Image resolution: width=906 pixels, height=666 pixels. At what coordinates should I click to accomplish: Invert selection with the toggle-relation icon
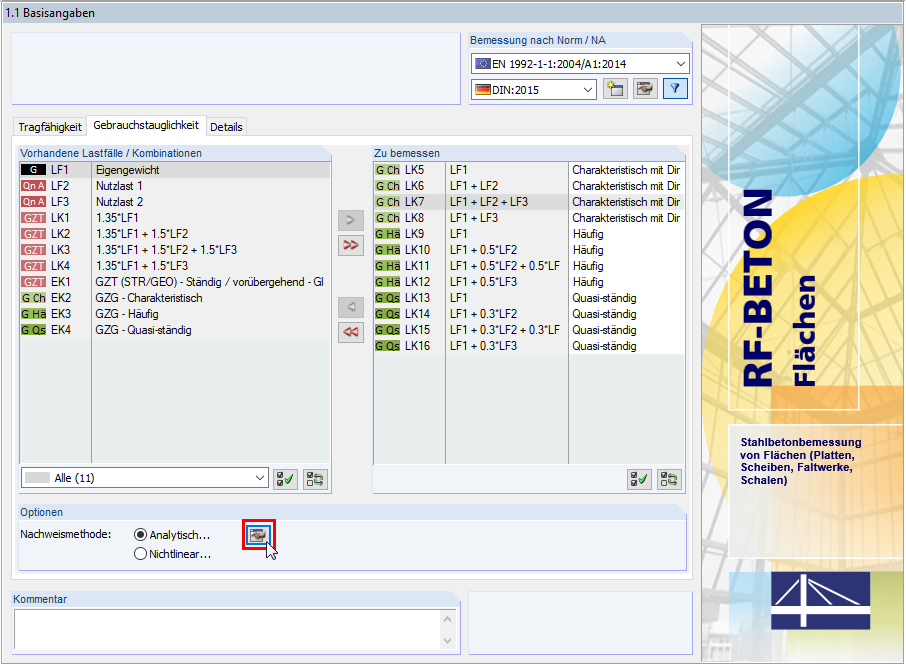314,479
